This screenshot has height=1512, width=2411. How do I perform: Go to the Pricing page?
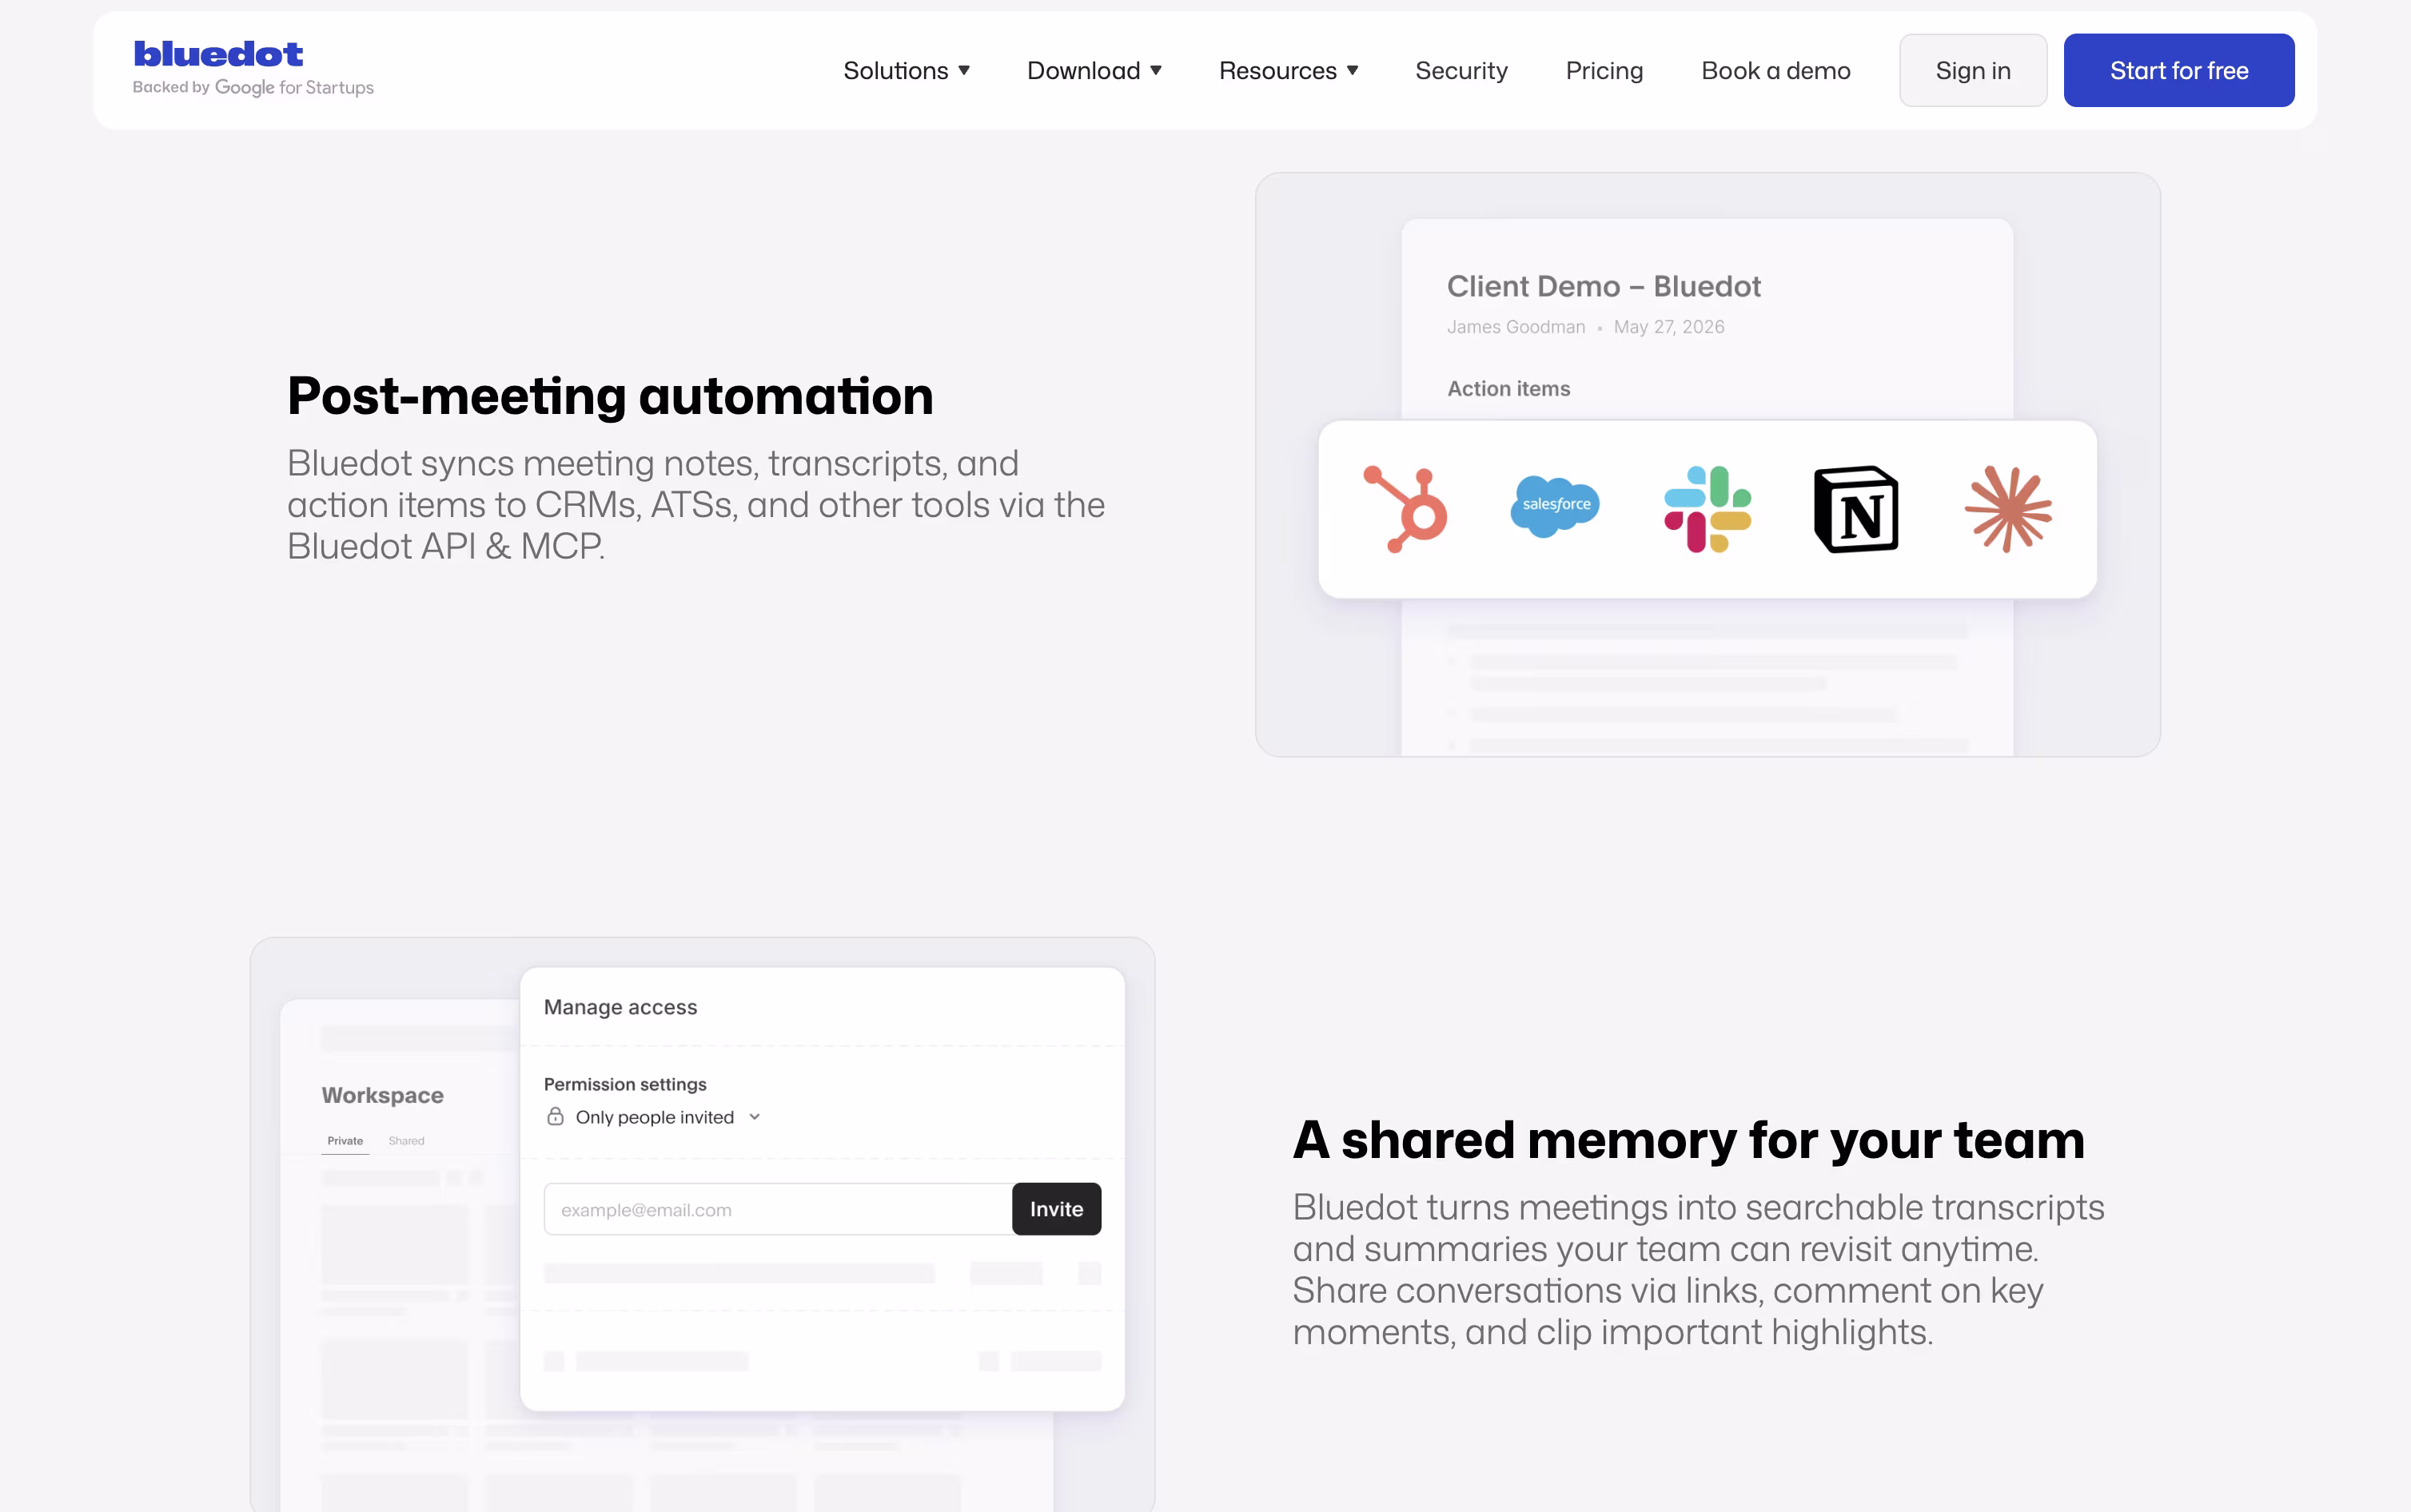point(1604,71)
